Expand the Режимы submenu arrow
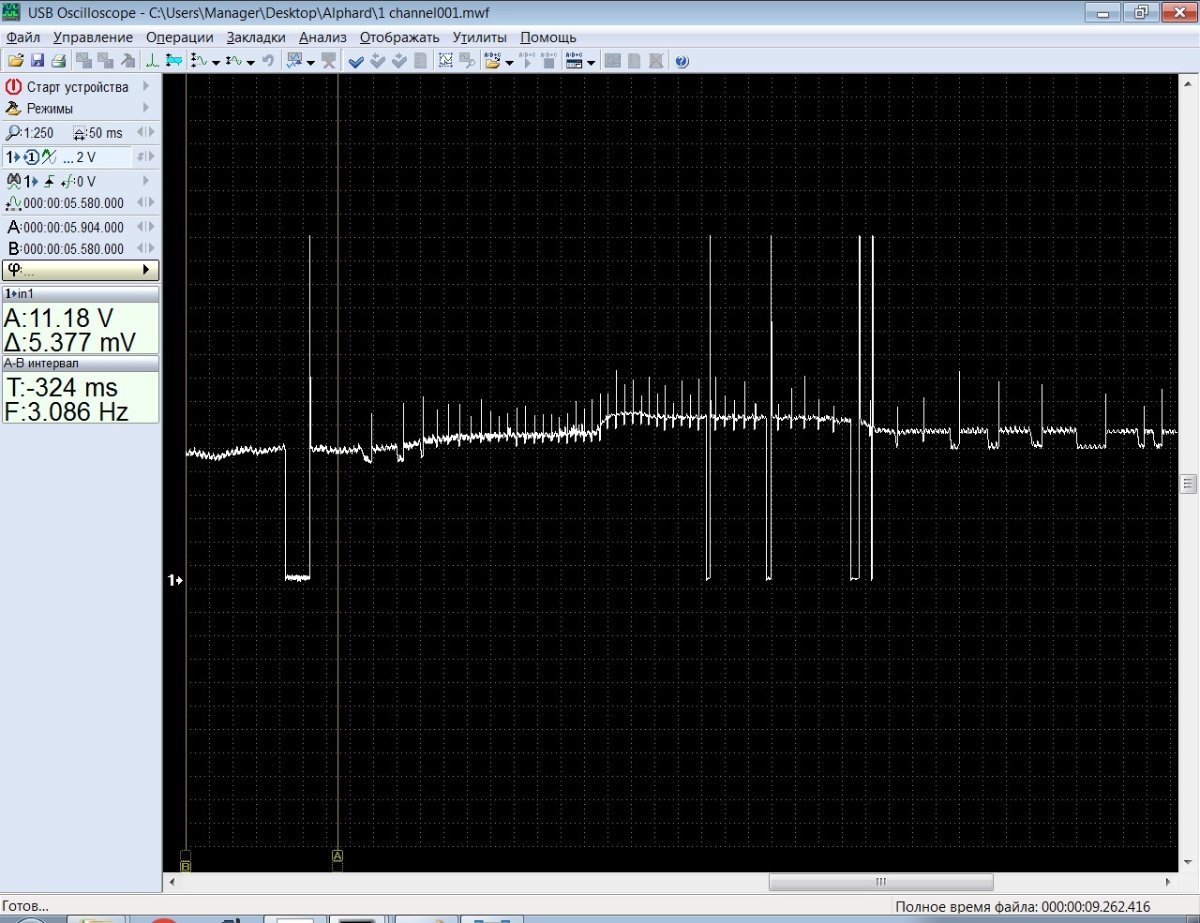This screenshot has width=1200, height=923. pos(146,108)
